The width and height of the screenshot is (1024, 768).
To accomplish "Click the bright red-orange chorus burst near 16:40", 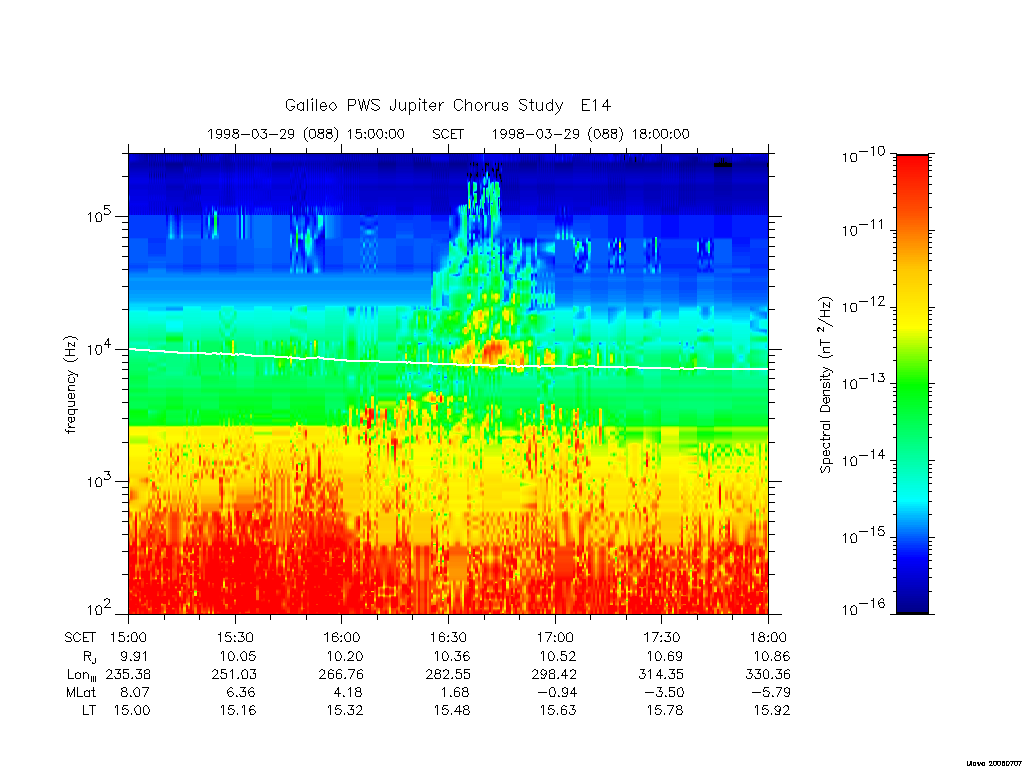I will coord(493,351).
